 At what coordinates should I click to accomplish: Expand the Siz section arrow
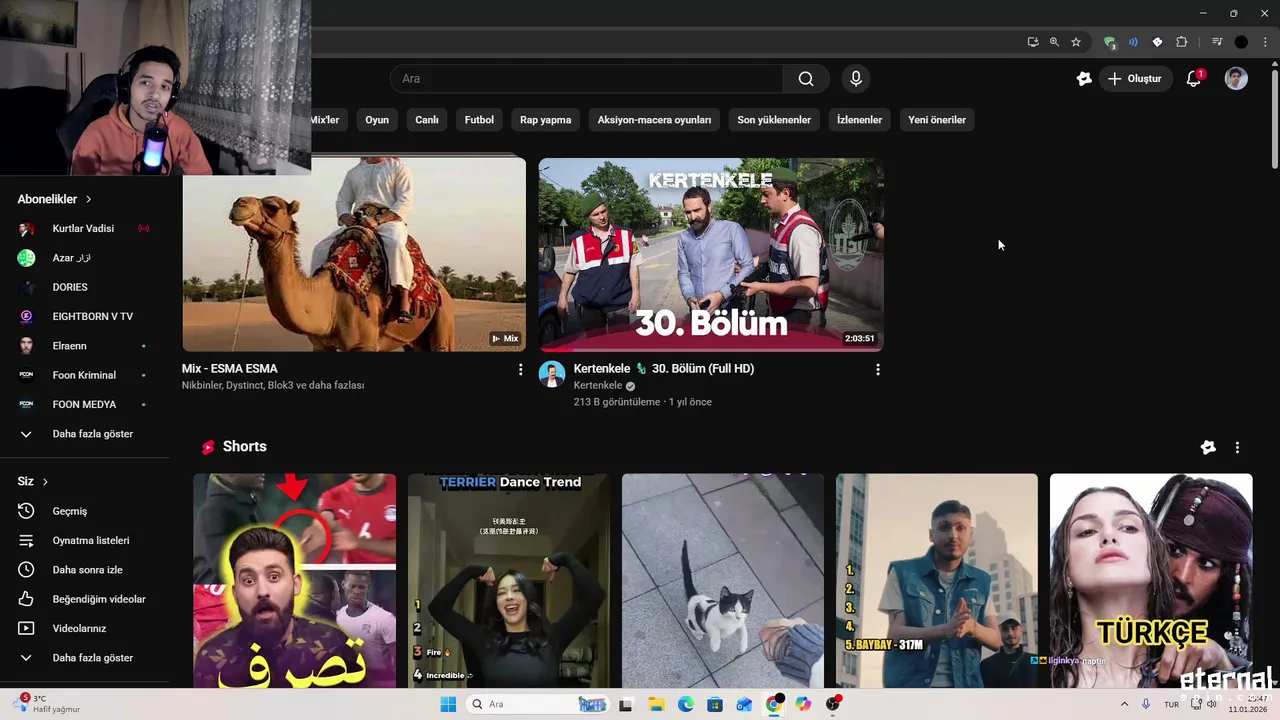[x=45, y=482]
